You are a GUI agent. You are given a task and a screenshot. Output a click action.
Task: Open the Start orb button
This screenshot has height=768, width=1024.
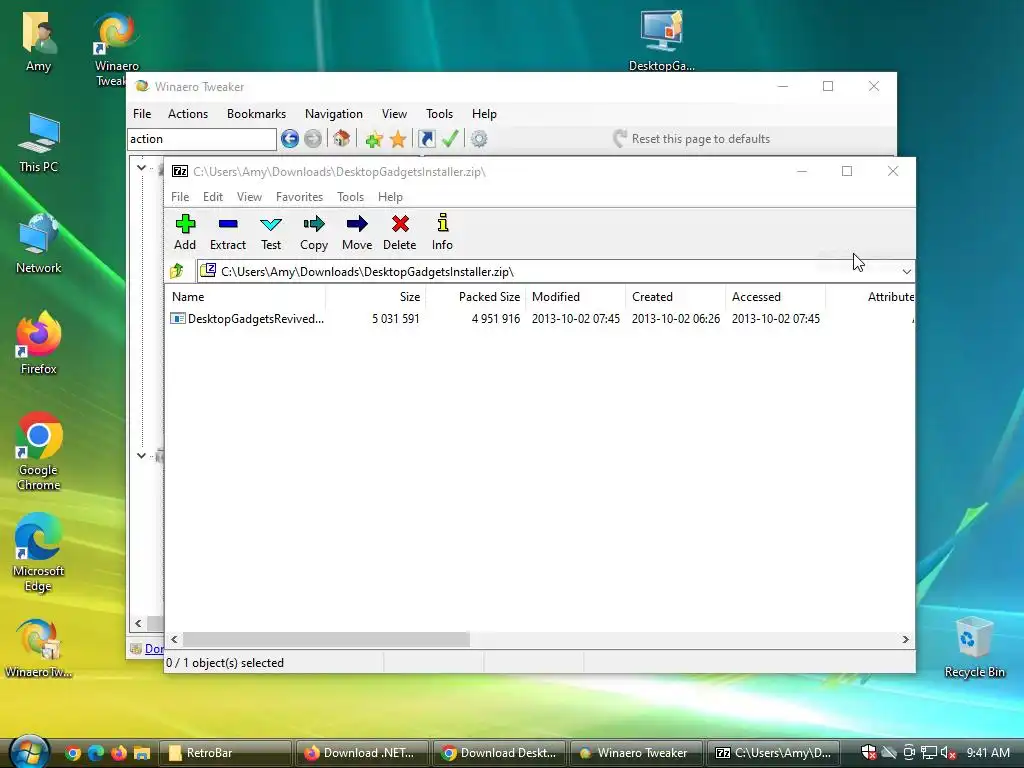click(x=29, y=751)
